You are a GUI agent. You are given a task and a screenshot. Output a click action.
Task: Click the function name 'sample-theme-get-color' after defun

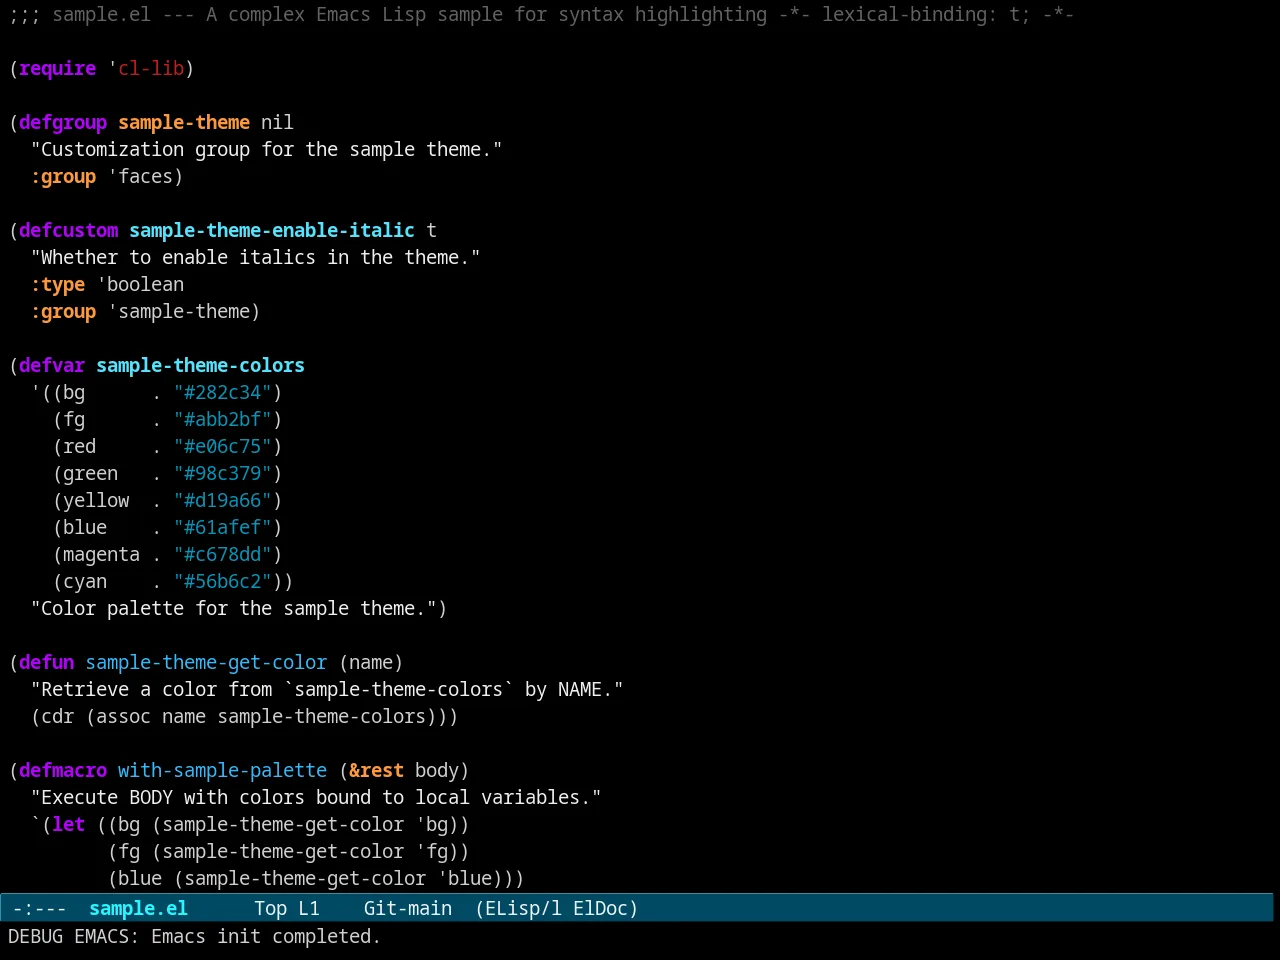206,662
